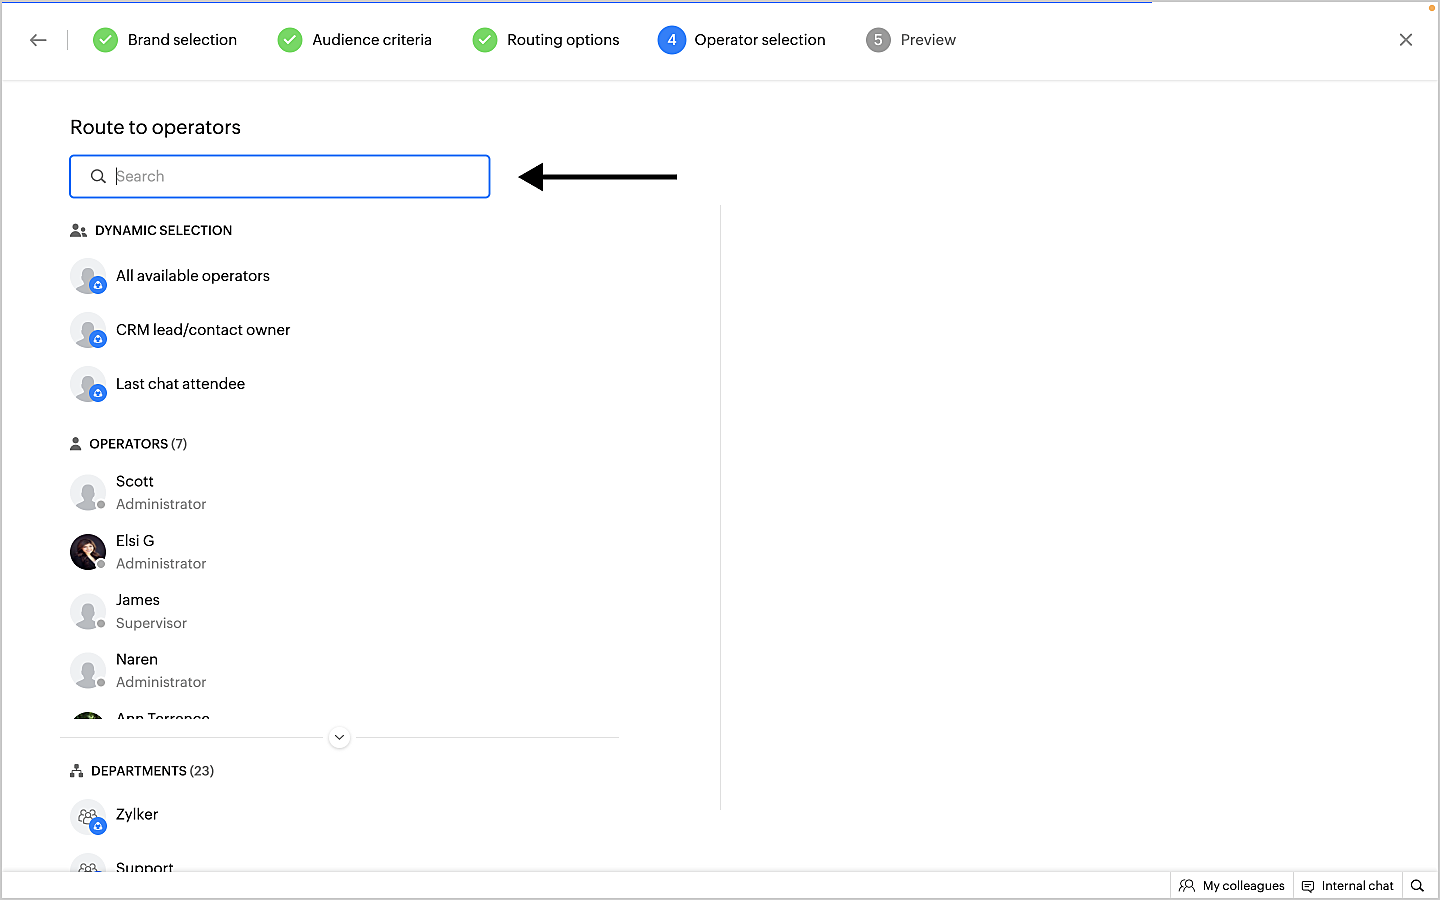Screen dimensions: 1440x900
Task: Click OPERATORS (7) heading
Action: (x=138, y=444)
